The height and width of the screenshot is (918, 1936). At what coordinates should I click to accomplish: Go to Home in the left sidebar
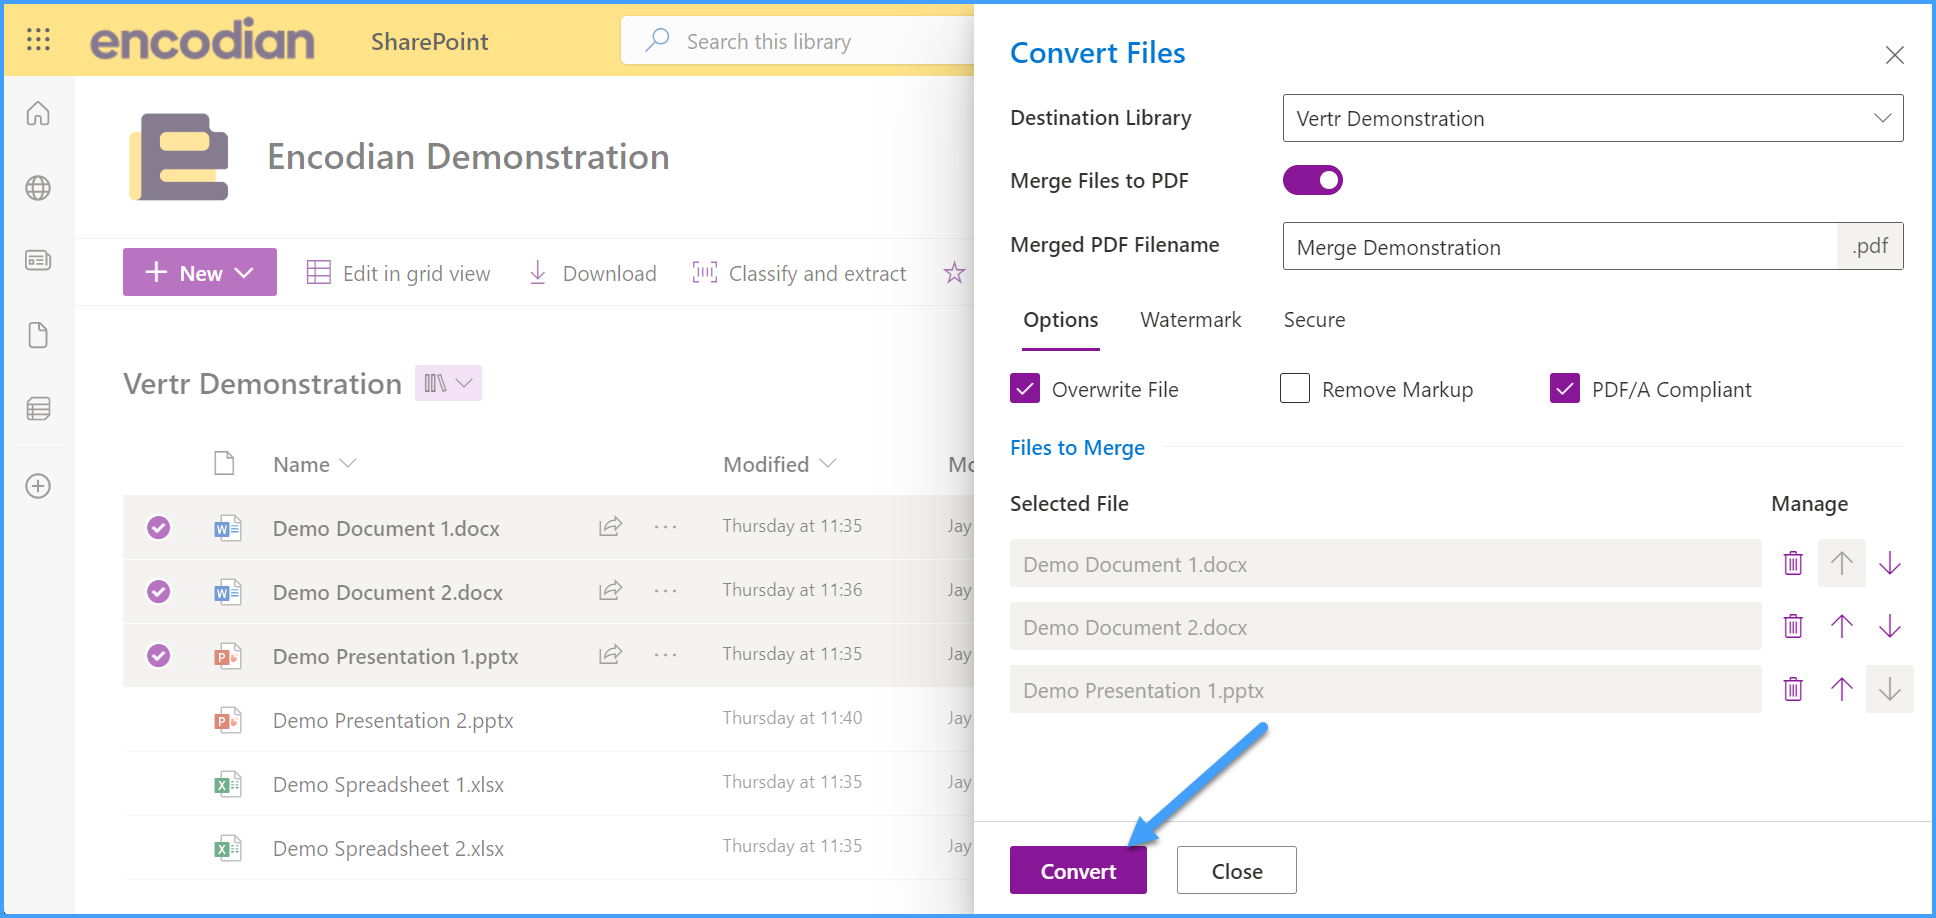point(38,113)
